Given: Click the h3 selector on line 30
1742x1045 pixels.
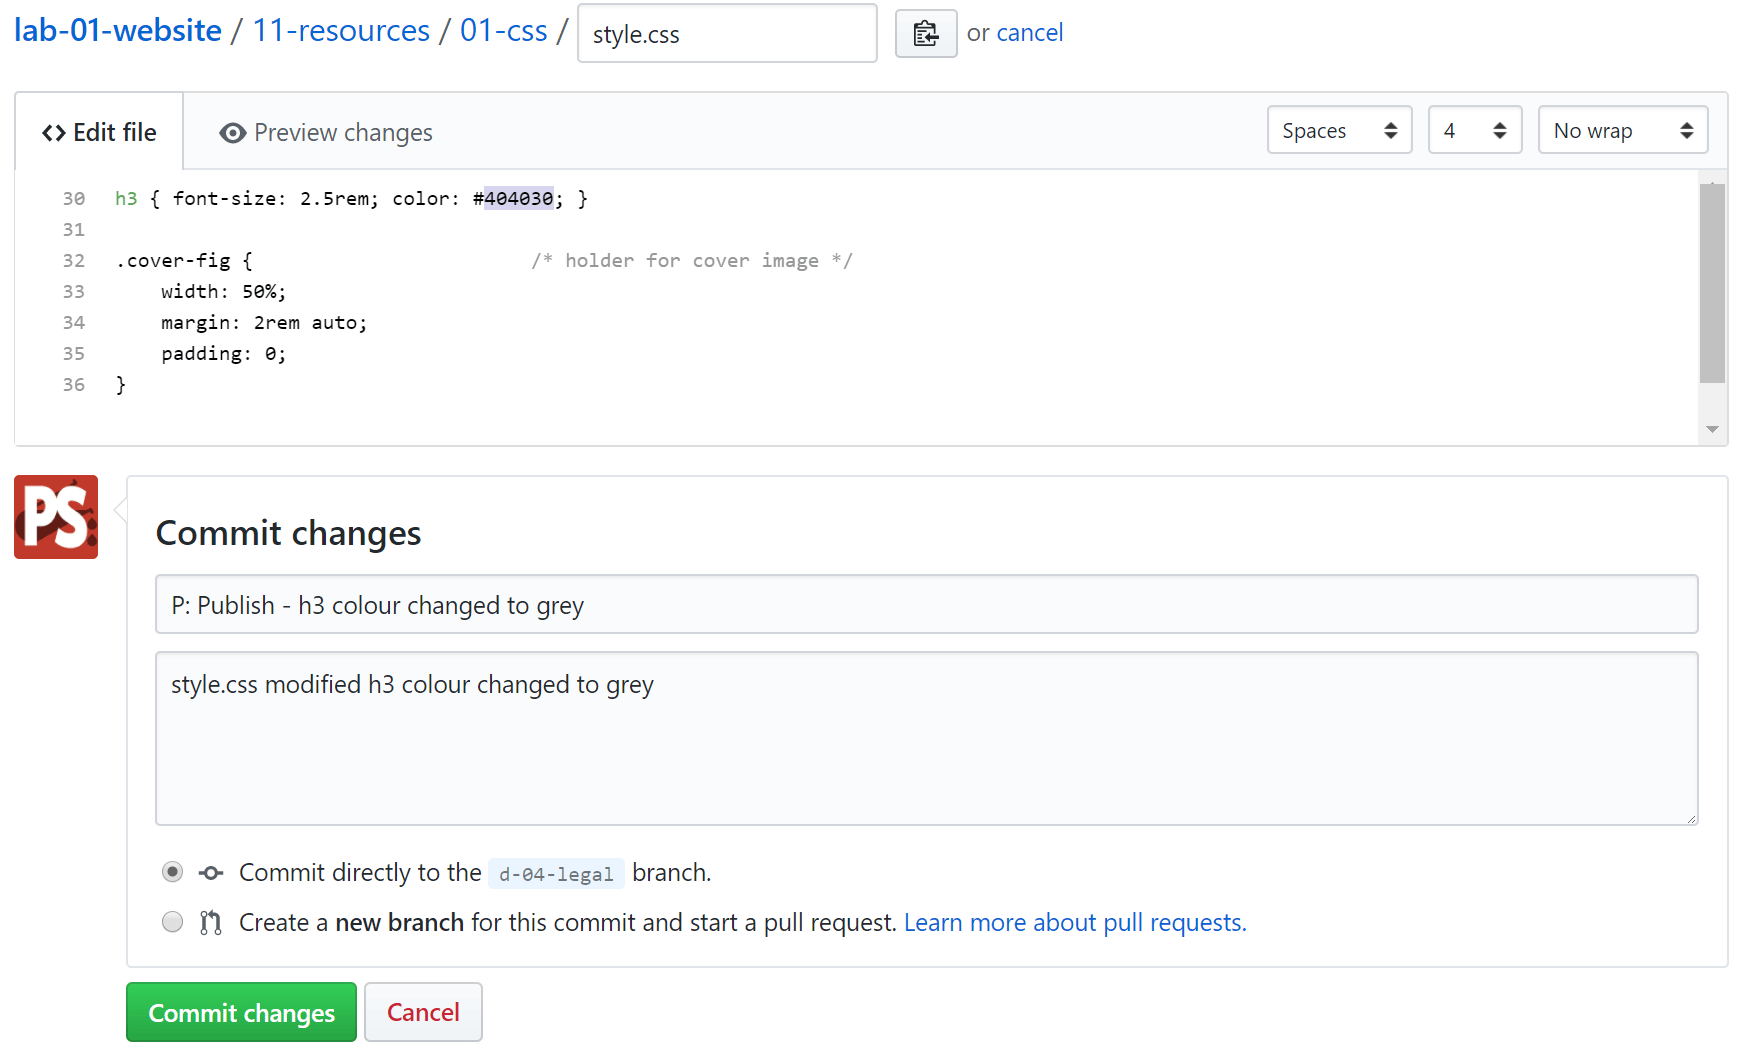Looking at the screenshot, I should pyautogui.click(x=126, y=198).
